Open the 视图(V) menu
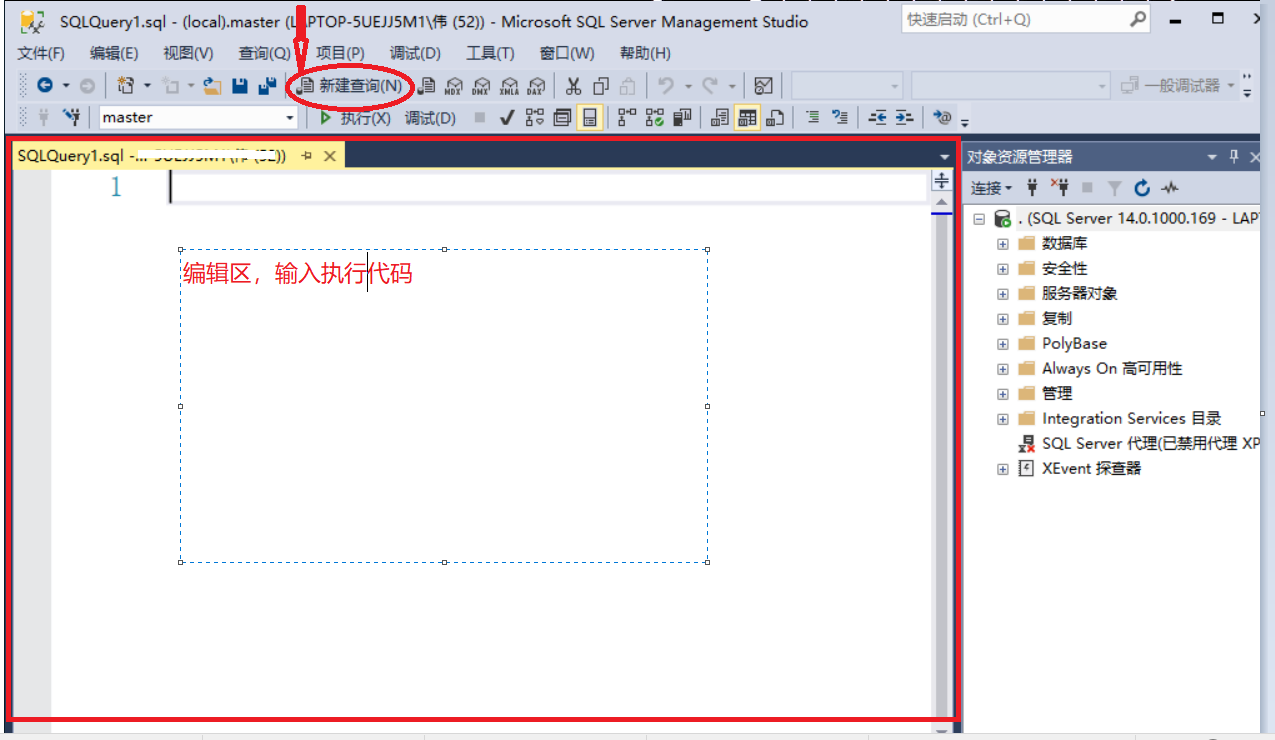The height and width of the screenshot is (740, 1275). (x=188, y=53)
